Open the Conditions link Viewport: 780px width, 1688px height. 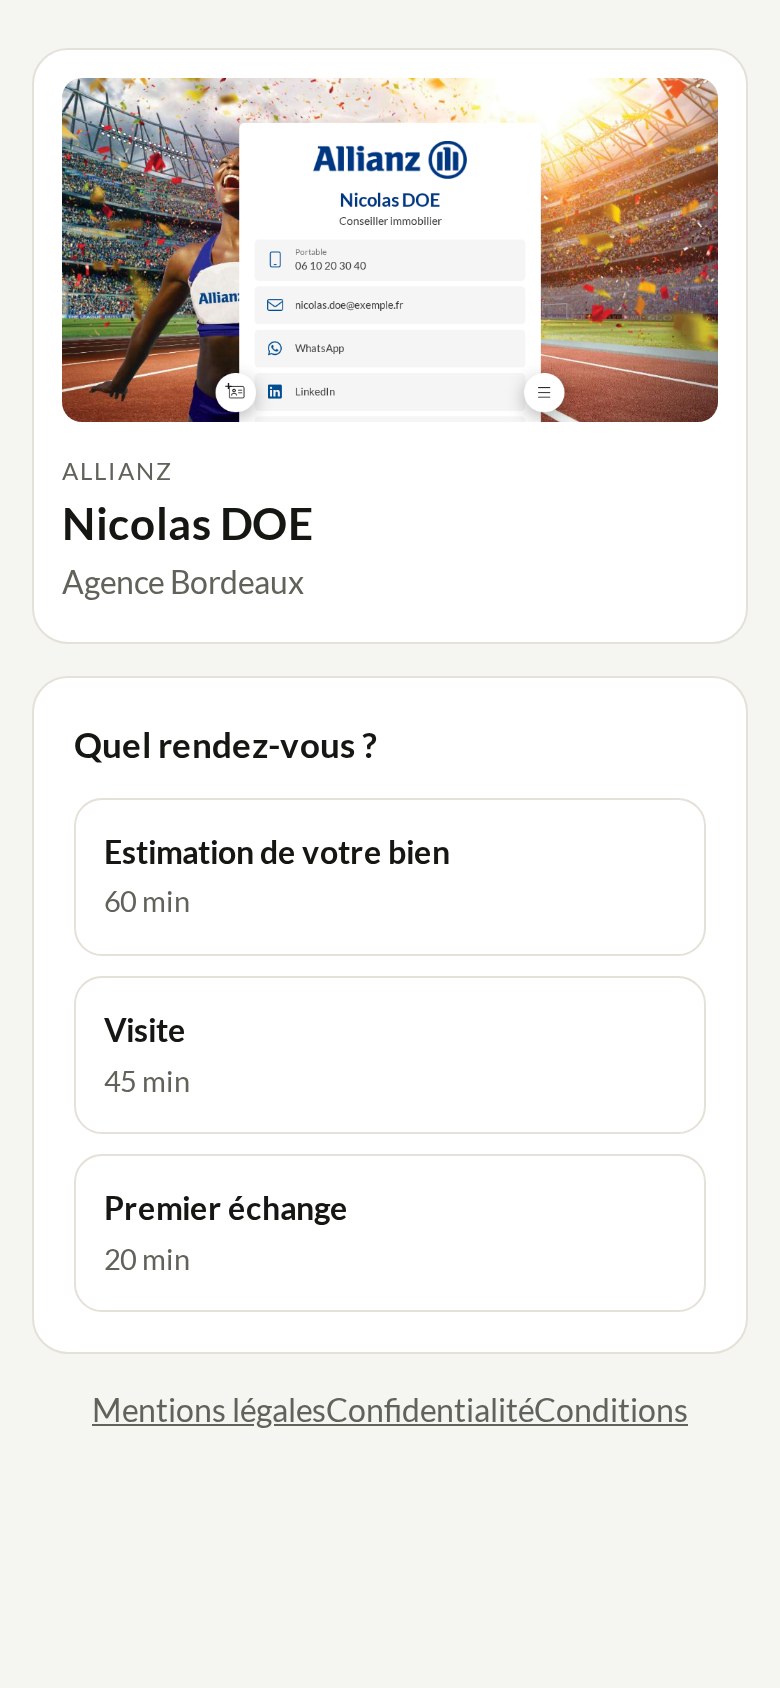click(611, 1410)
